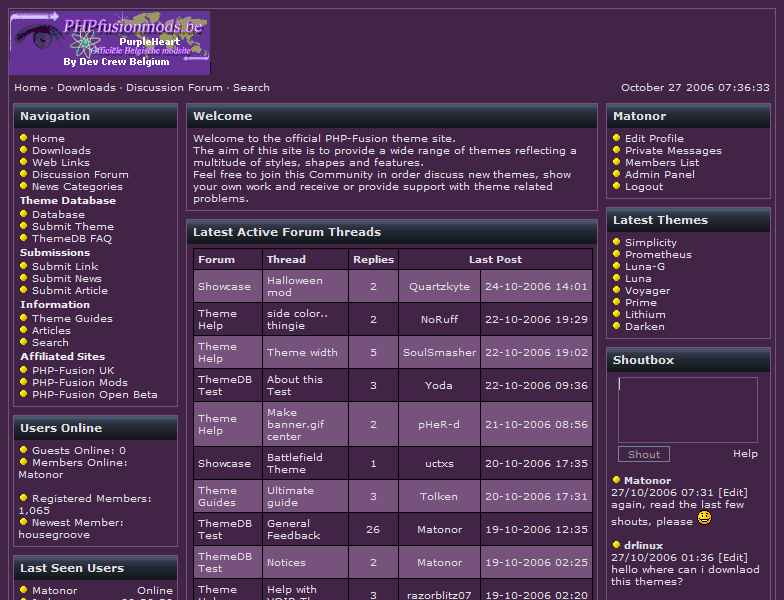784x600 pixels.
Task: View uctxs's profile in Last Post column
Action: click(439, 464)
